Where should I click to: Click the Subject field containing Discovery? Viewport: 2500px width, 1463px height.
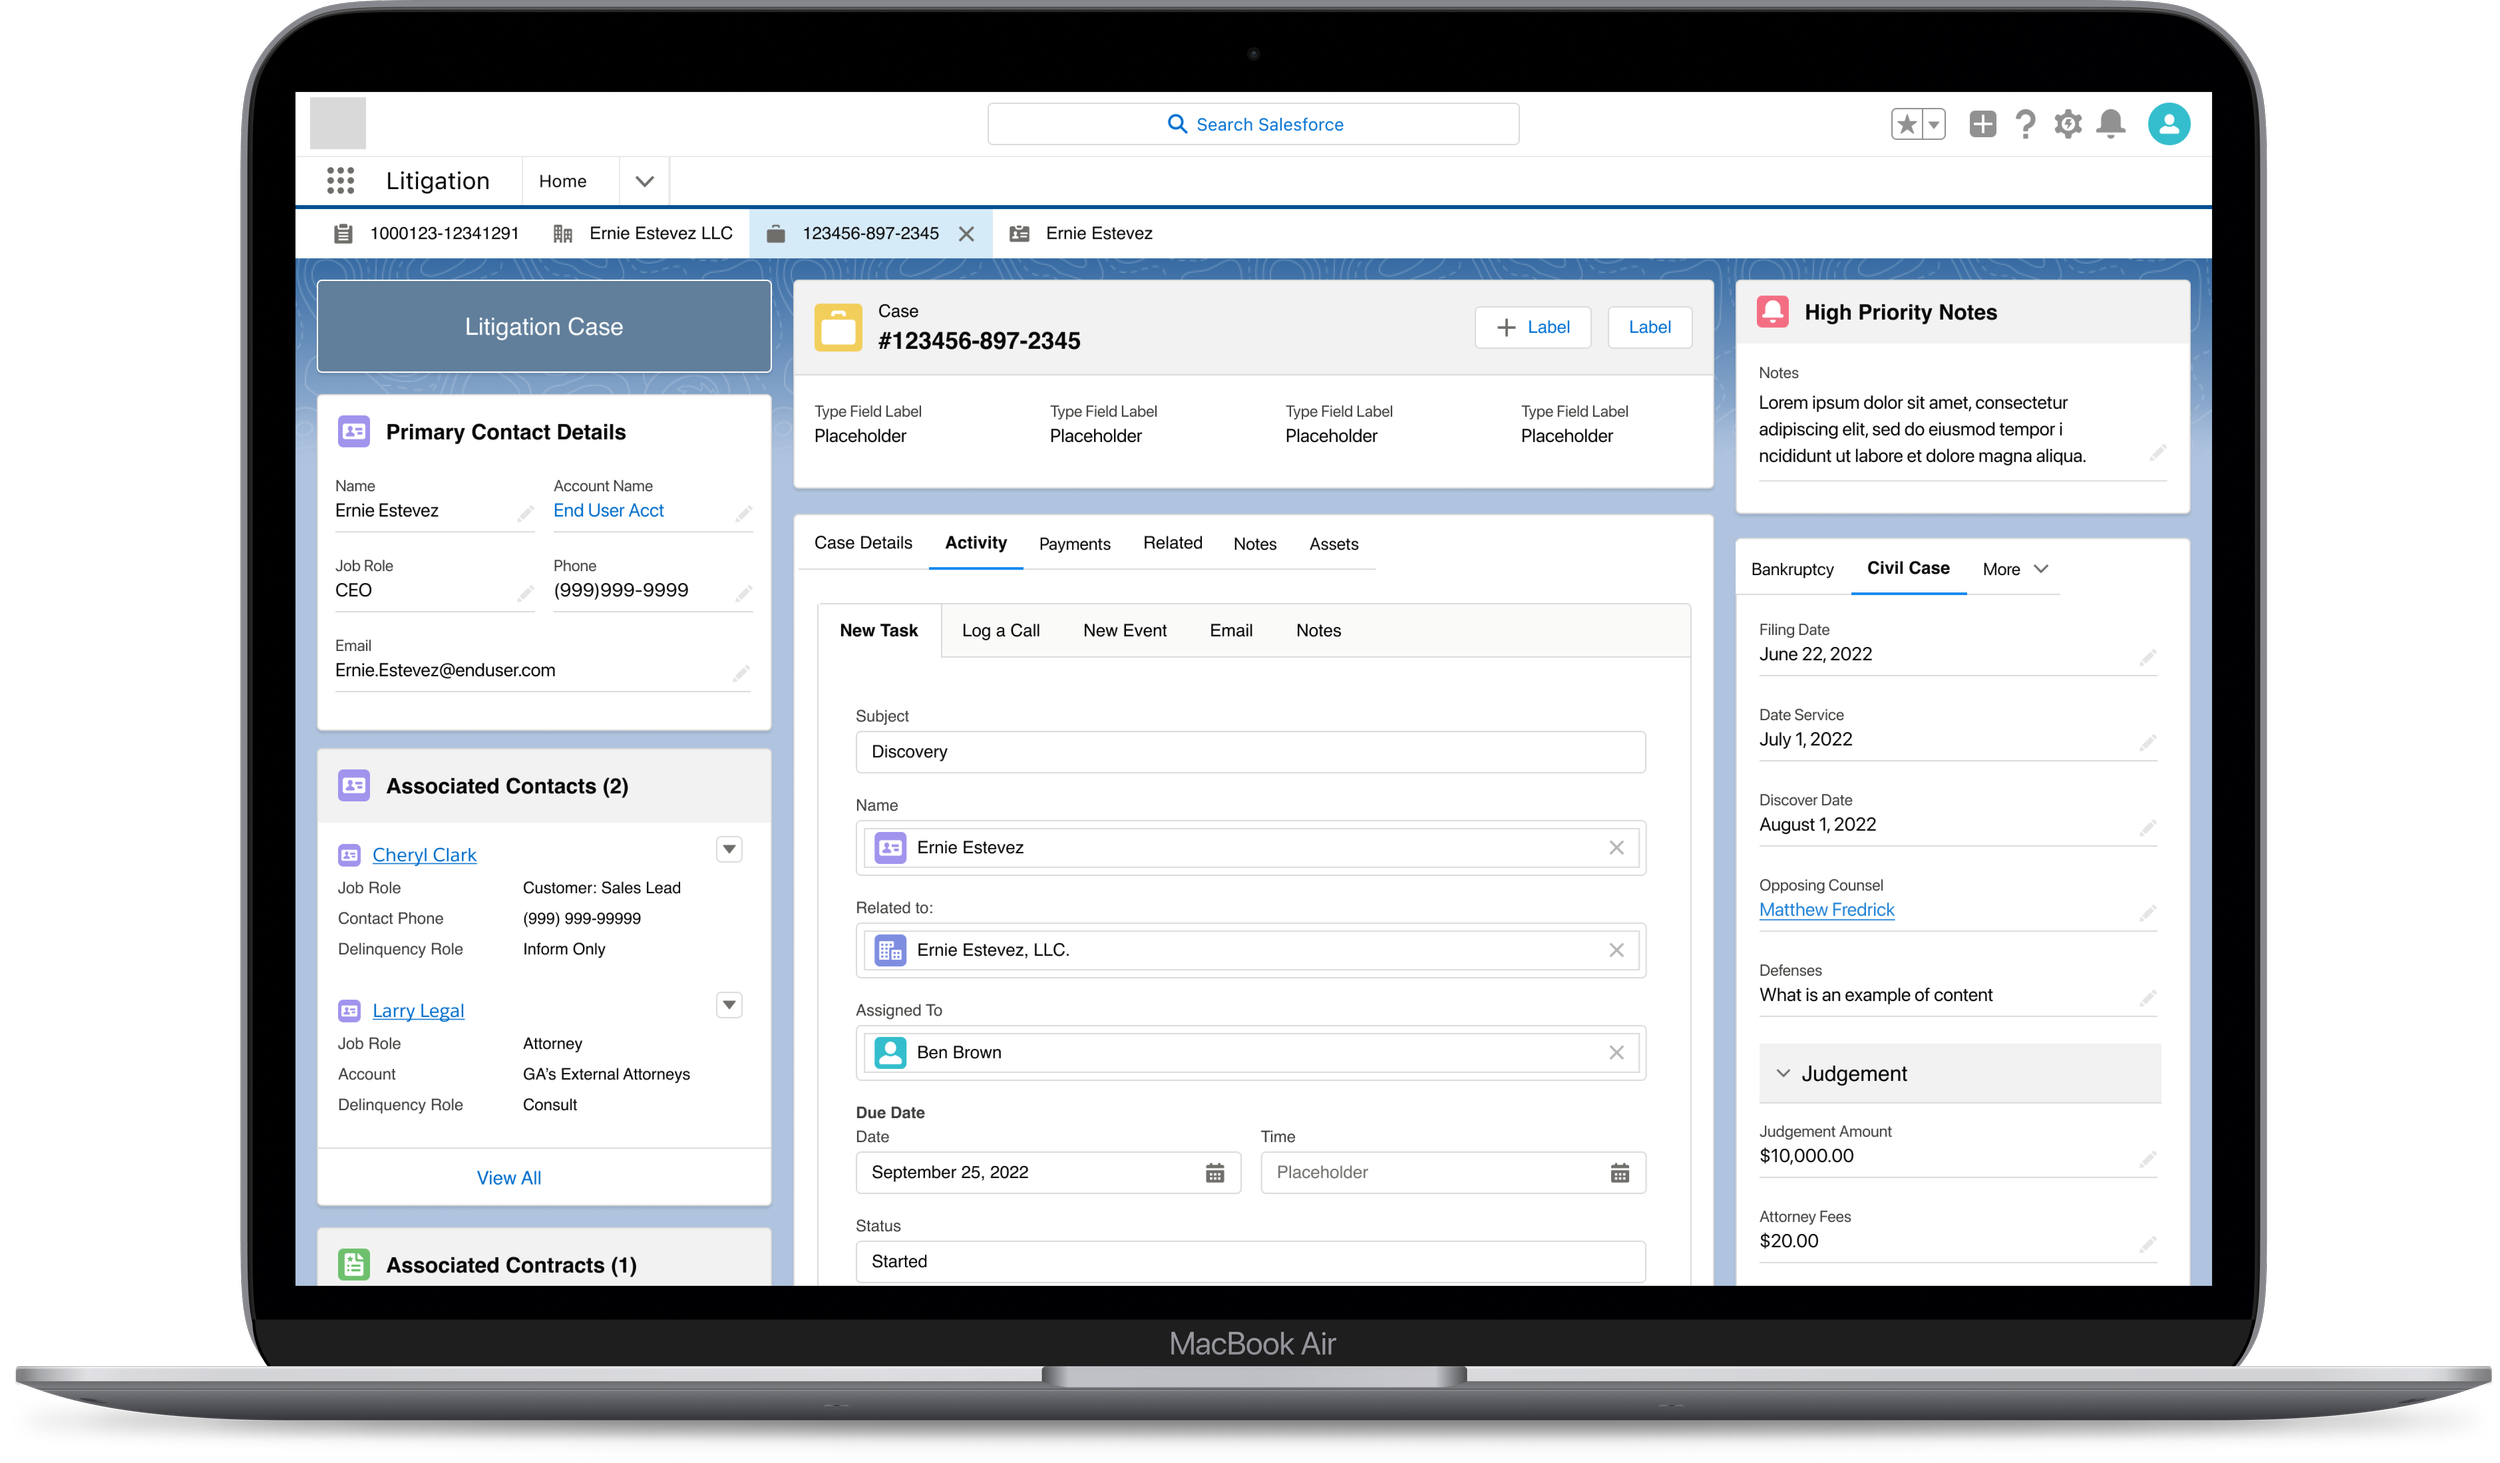pyautogui.click(x=1250, y=752)
